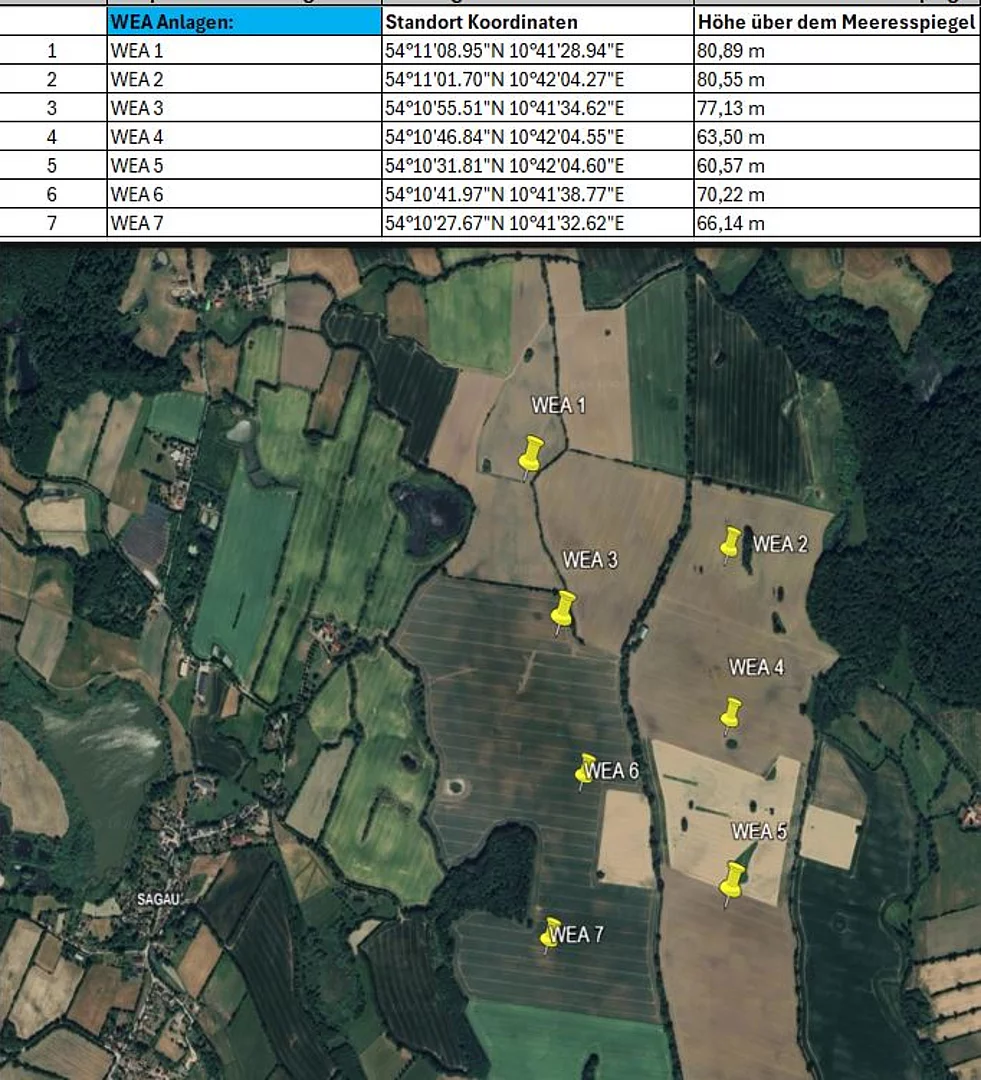Click the WEA 7 name cell in table
The height and width of the screenshot is (1080, 981).
pyautogui.click(x=244, y=223)
